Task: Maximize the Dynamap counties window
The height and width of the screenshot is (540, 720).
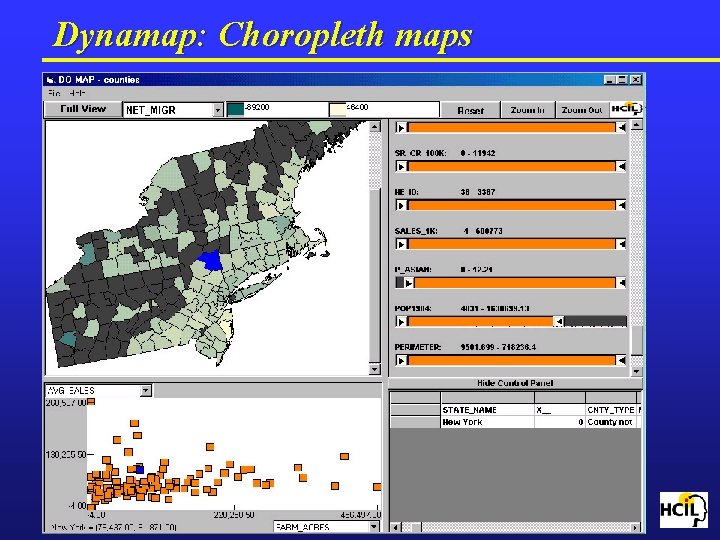Action: 622,80
